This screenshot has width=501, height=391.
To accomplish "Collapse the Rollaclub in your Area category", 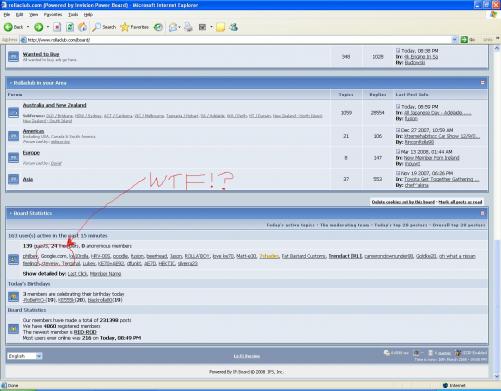I will click(482, 82).
